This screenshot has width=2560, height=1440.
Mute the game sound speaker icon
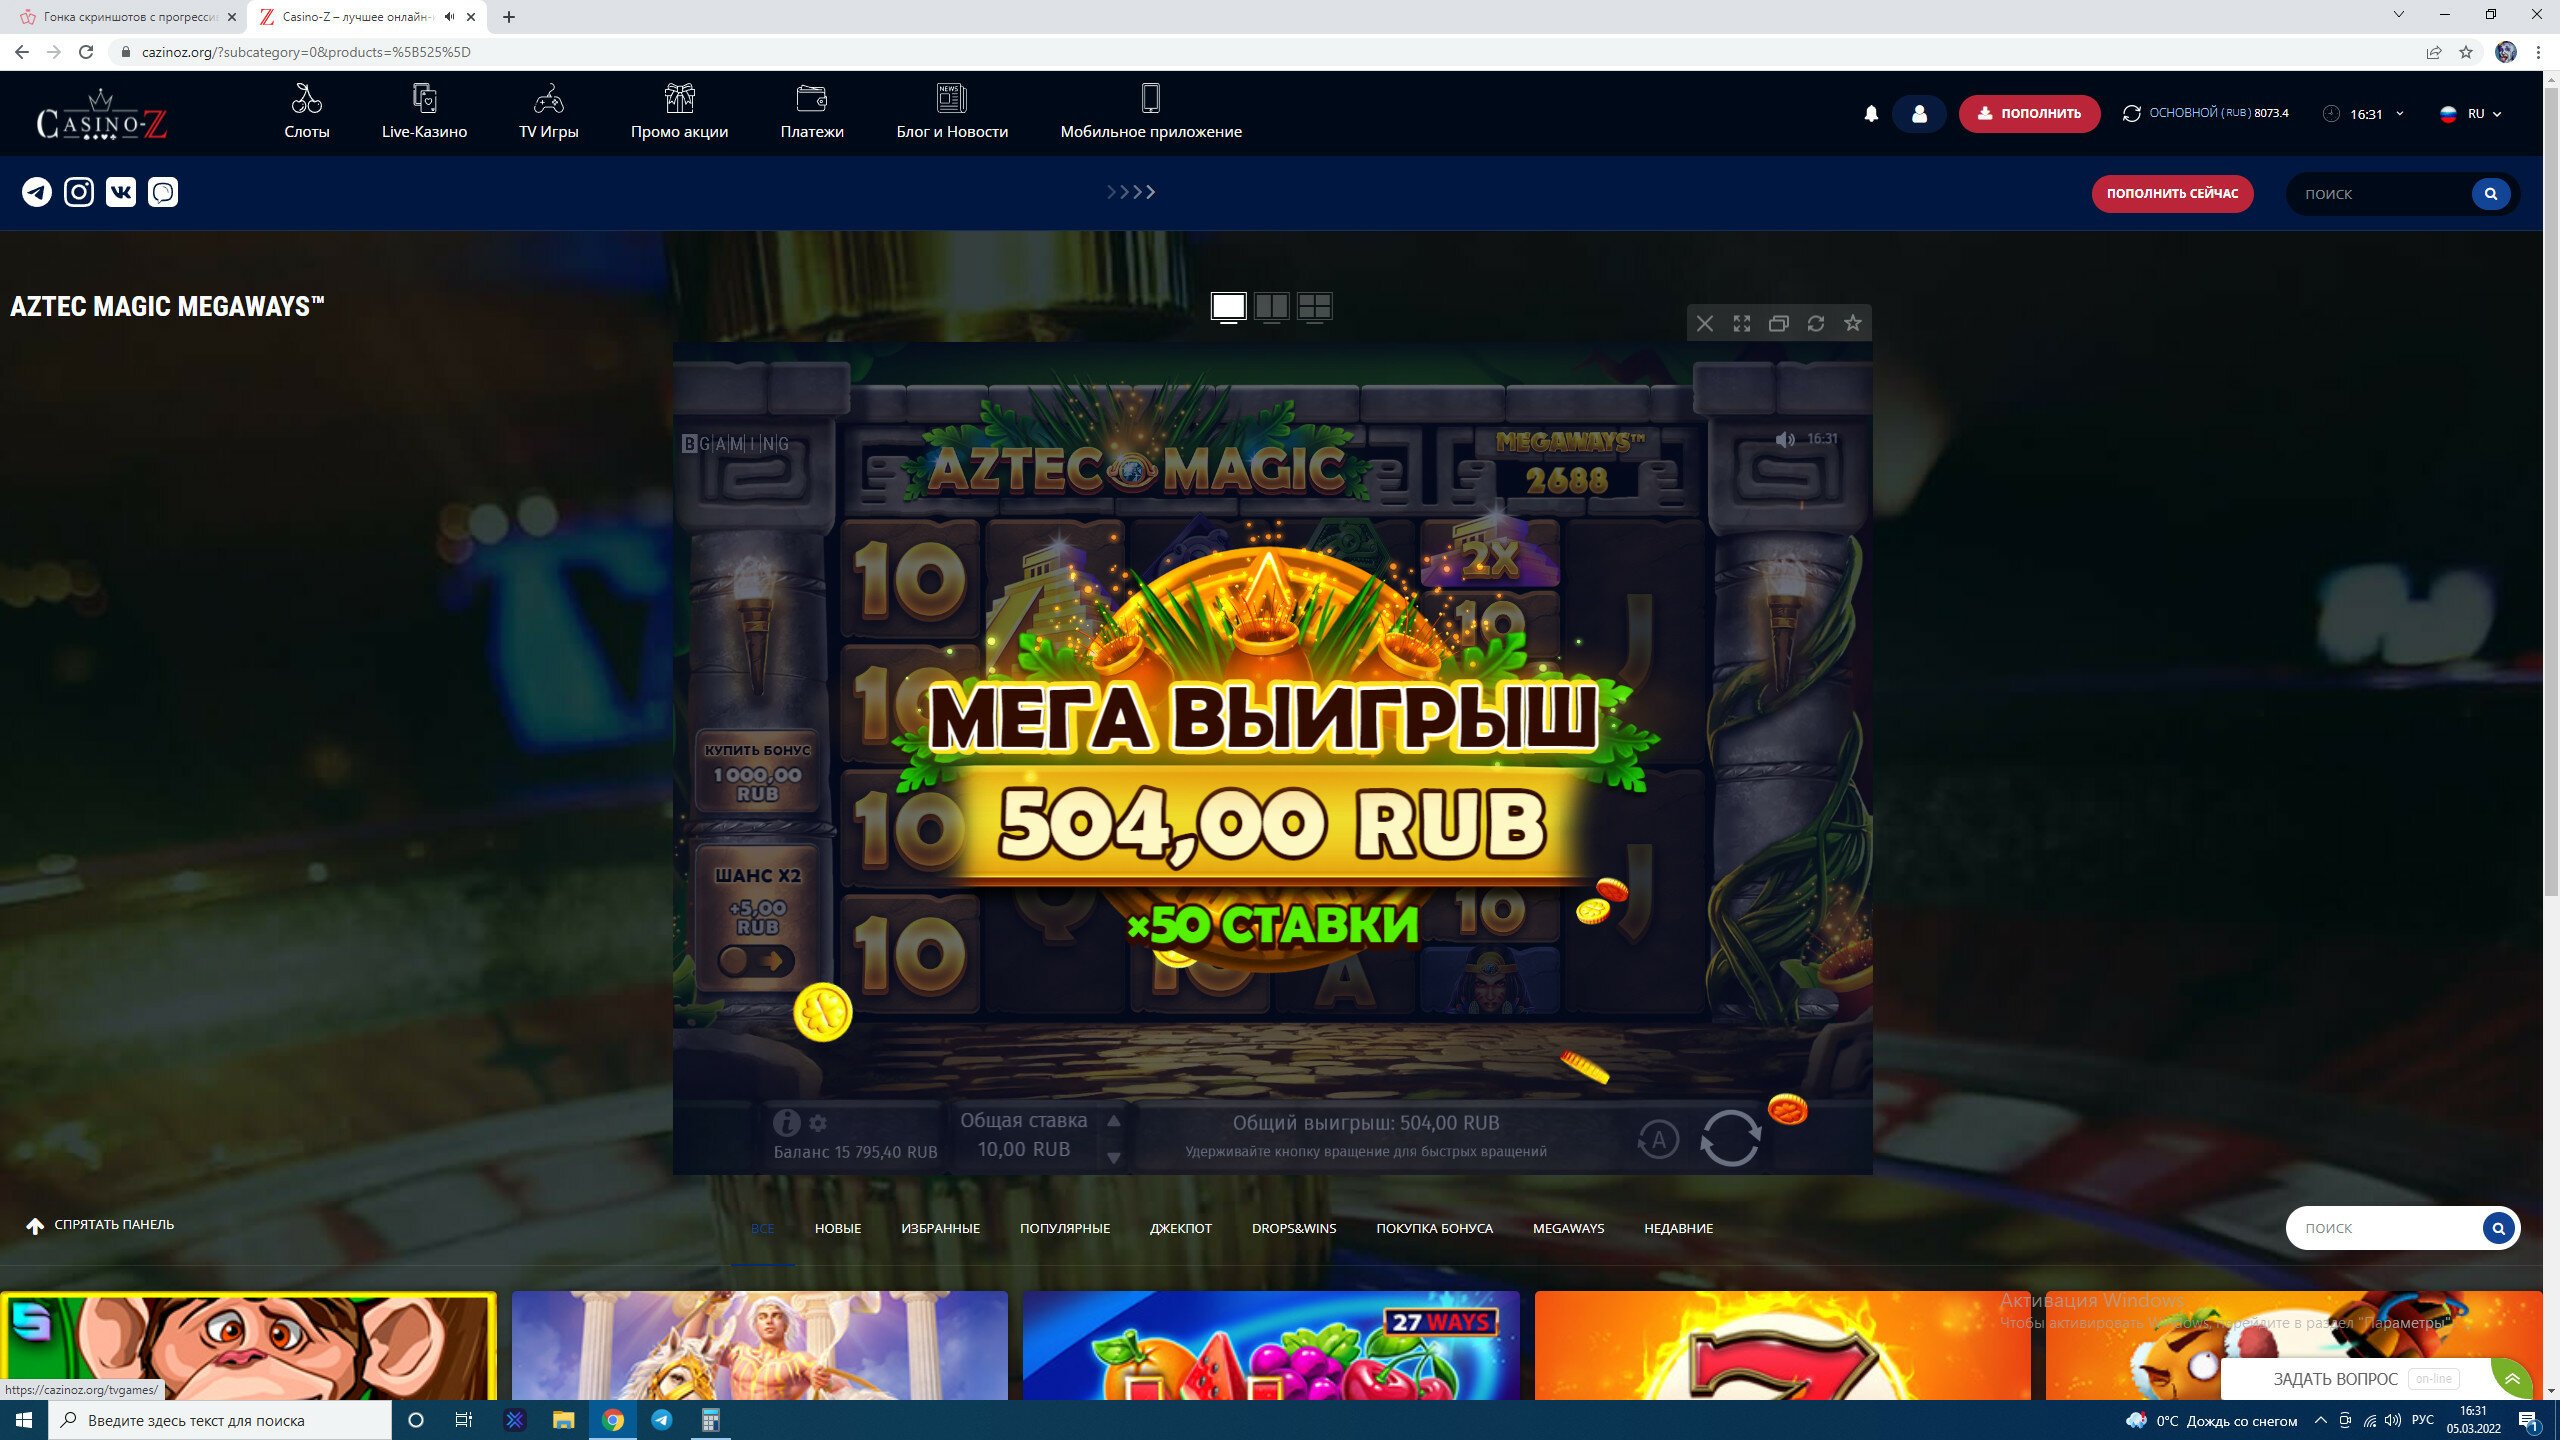1785,440
